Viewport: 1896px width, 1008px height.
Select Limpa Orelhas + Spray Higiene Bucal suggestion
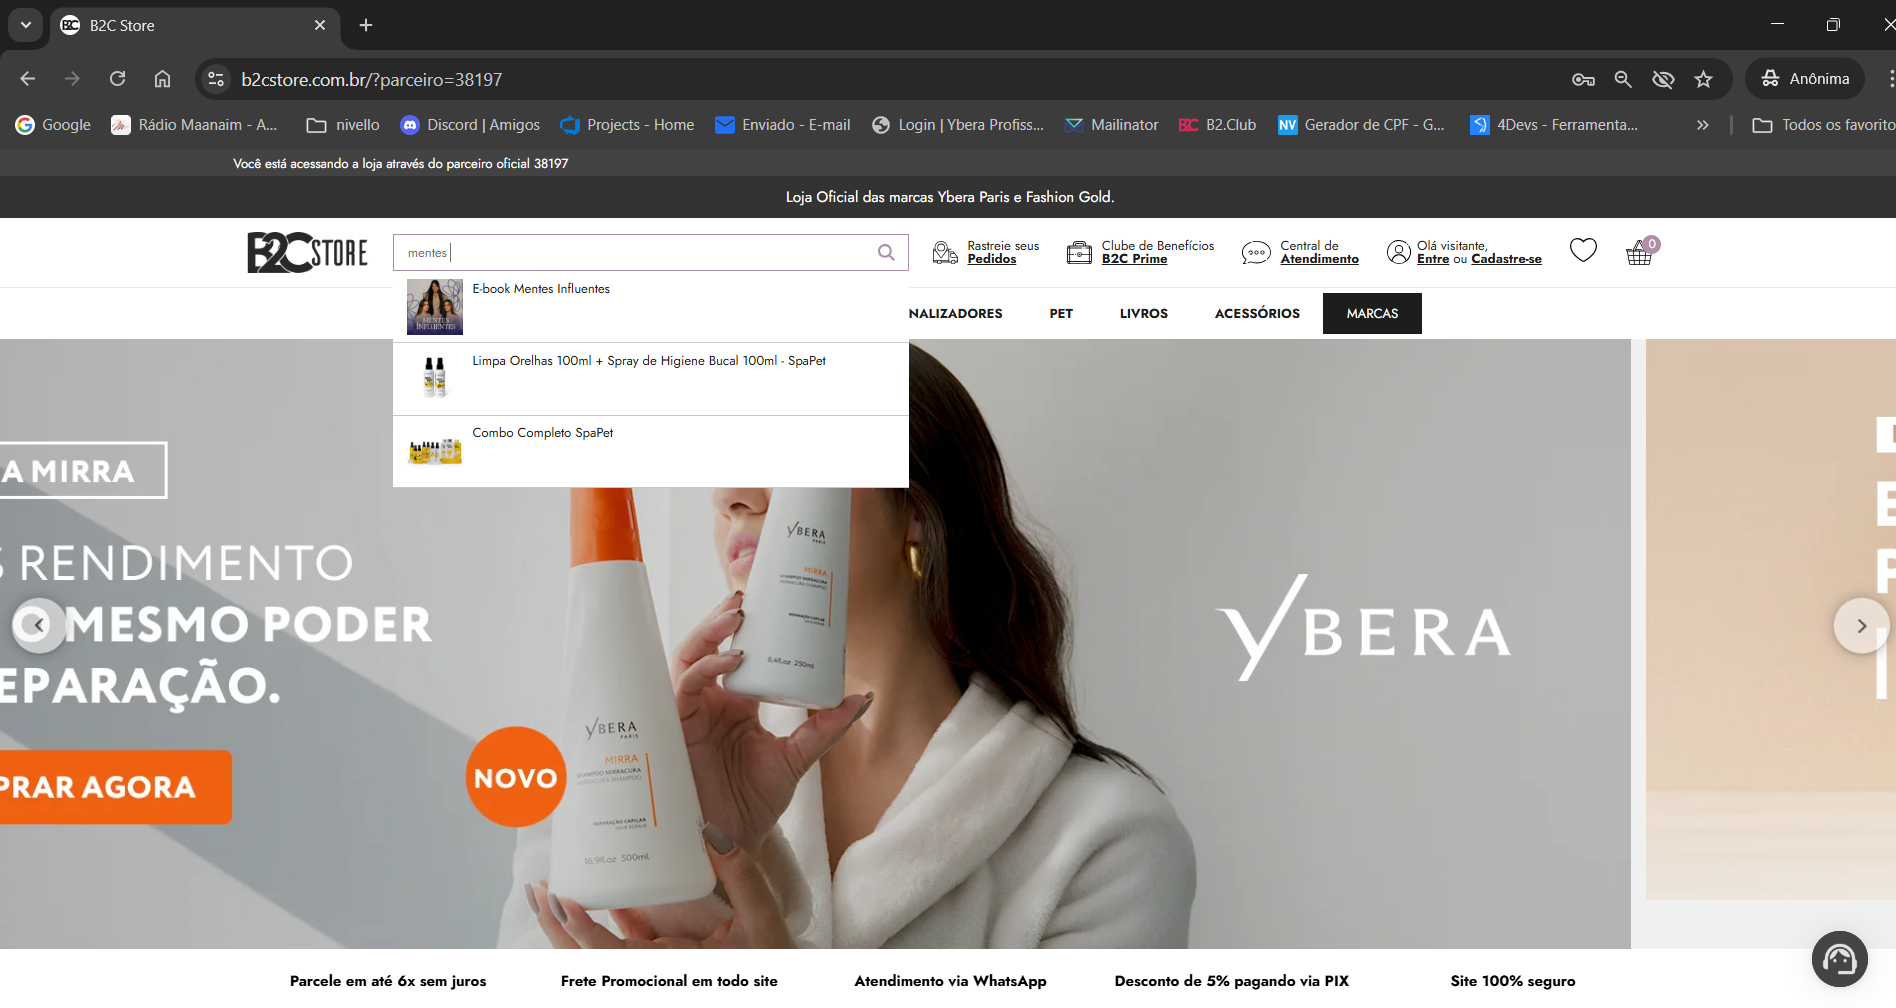pyautogui.click(x=651, y=379)
